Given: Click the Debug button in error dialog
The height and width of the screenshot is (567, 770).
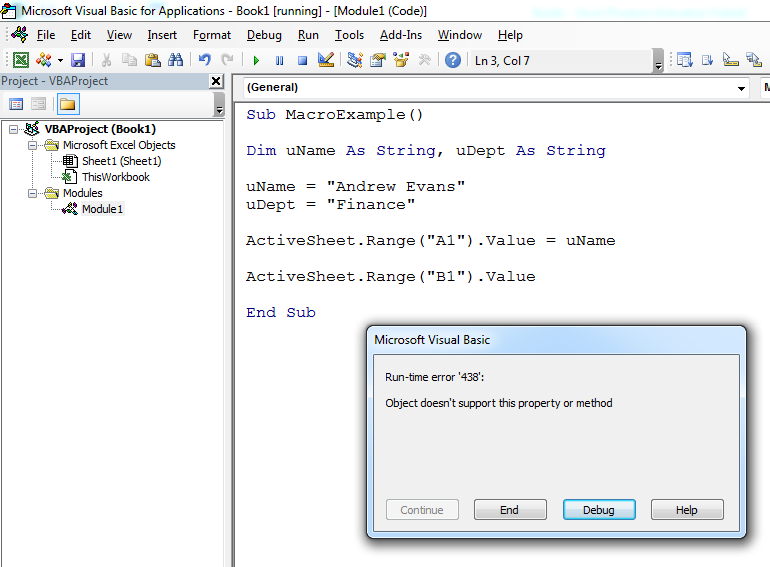Looking at the screenshot, I should click(599, 510).
